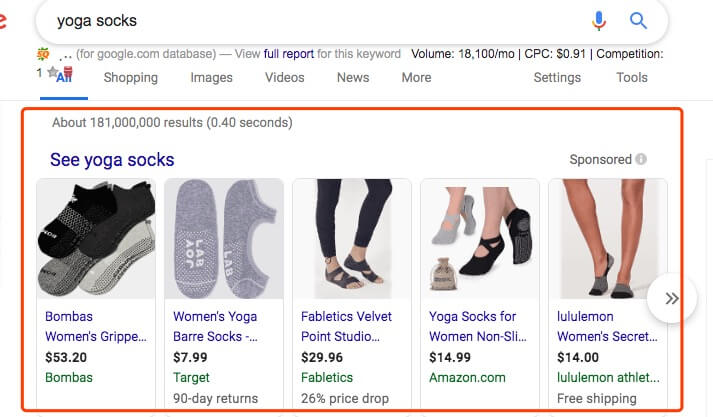
Task: Open the Bombas socks product image
Action: [x=96, y=239]
